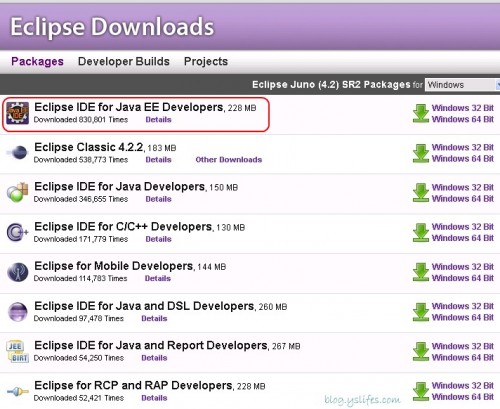Download RCP and RAP Windows 32 Bit
This screenshot has height=409, width=500.
(463, 385)
